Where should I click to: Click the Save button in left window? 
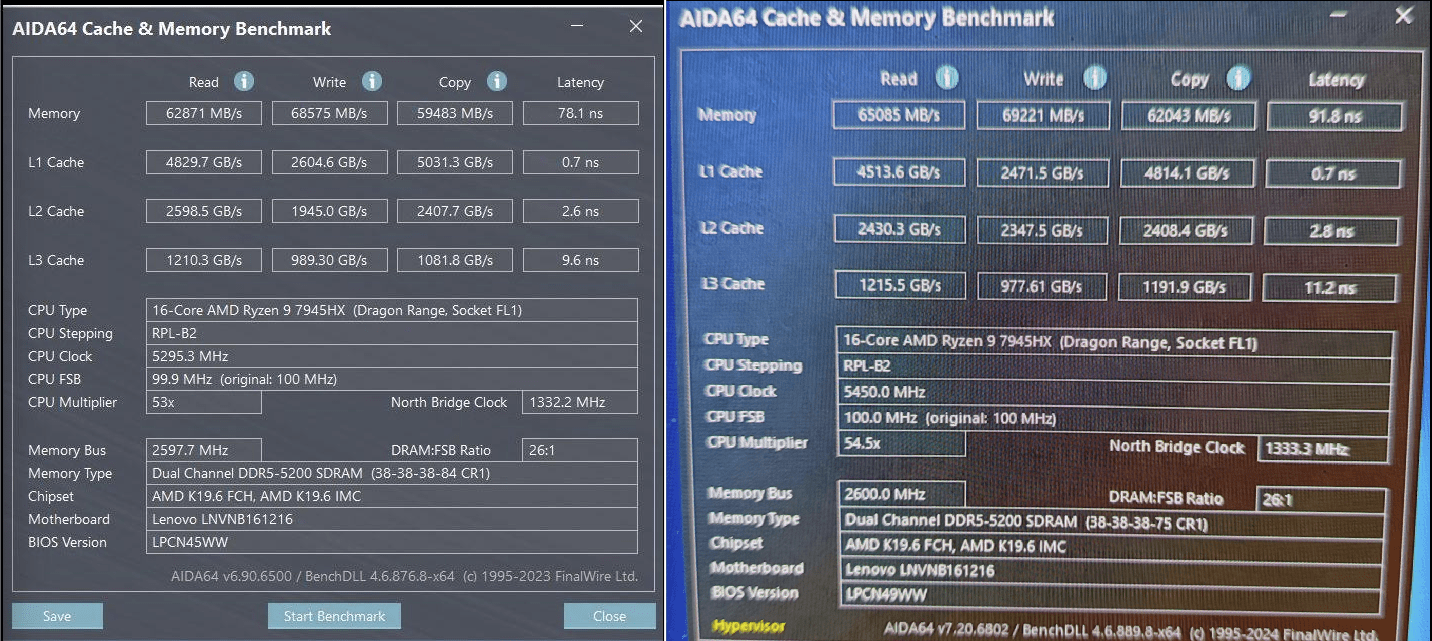pyautogui.click(x=57, y=616)
